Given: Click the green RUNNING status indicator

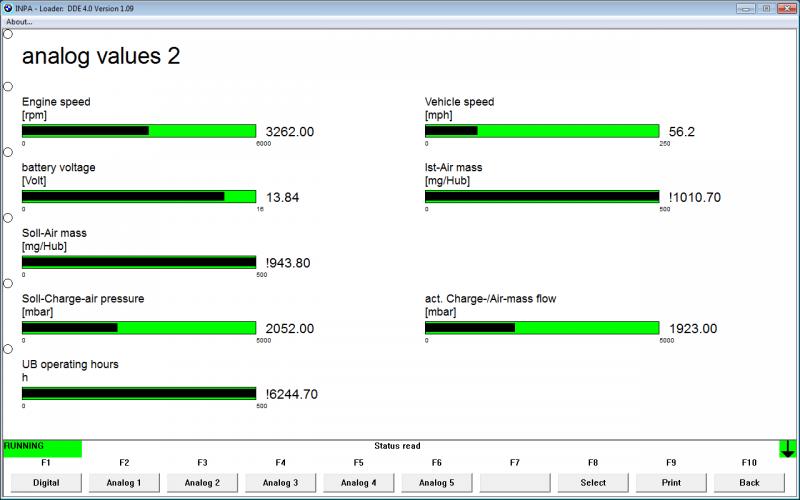Looking at the screenshot, I should click(x=42, y=448).
